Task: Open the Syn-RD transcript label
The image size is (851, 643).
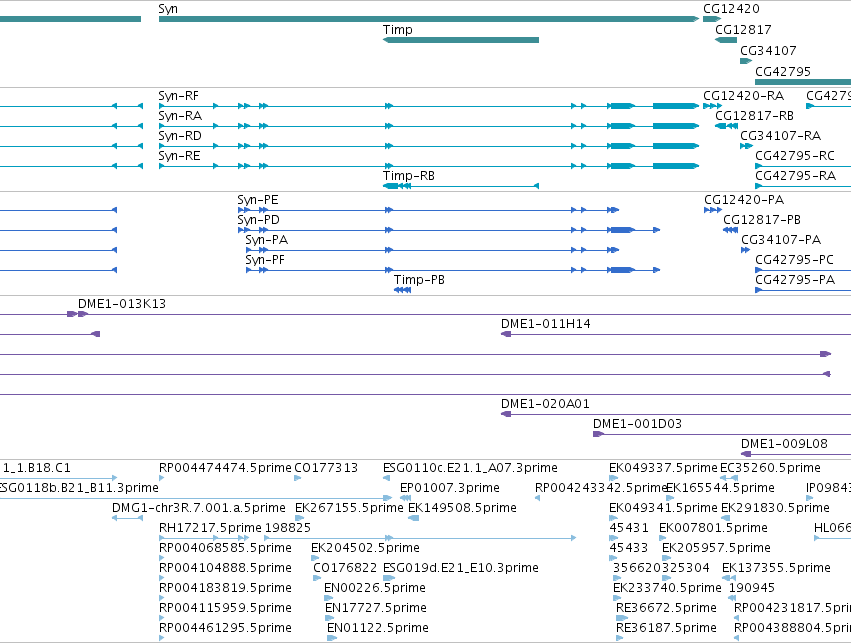Action: pos(180,136)
